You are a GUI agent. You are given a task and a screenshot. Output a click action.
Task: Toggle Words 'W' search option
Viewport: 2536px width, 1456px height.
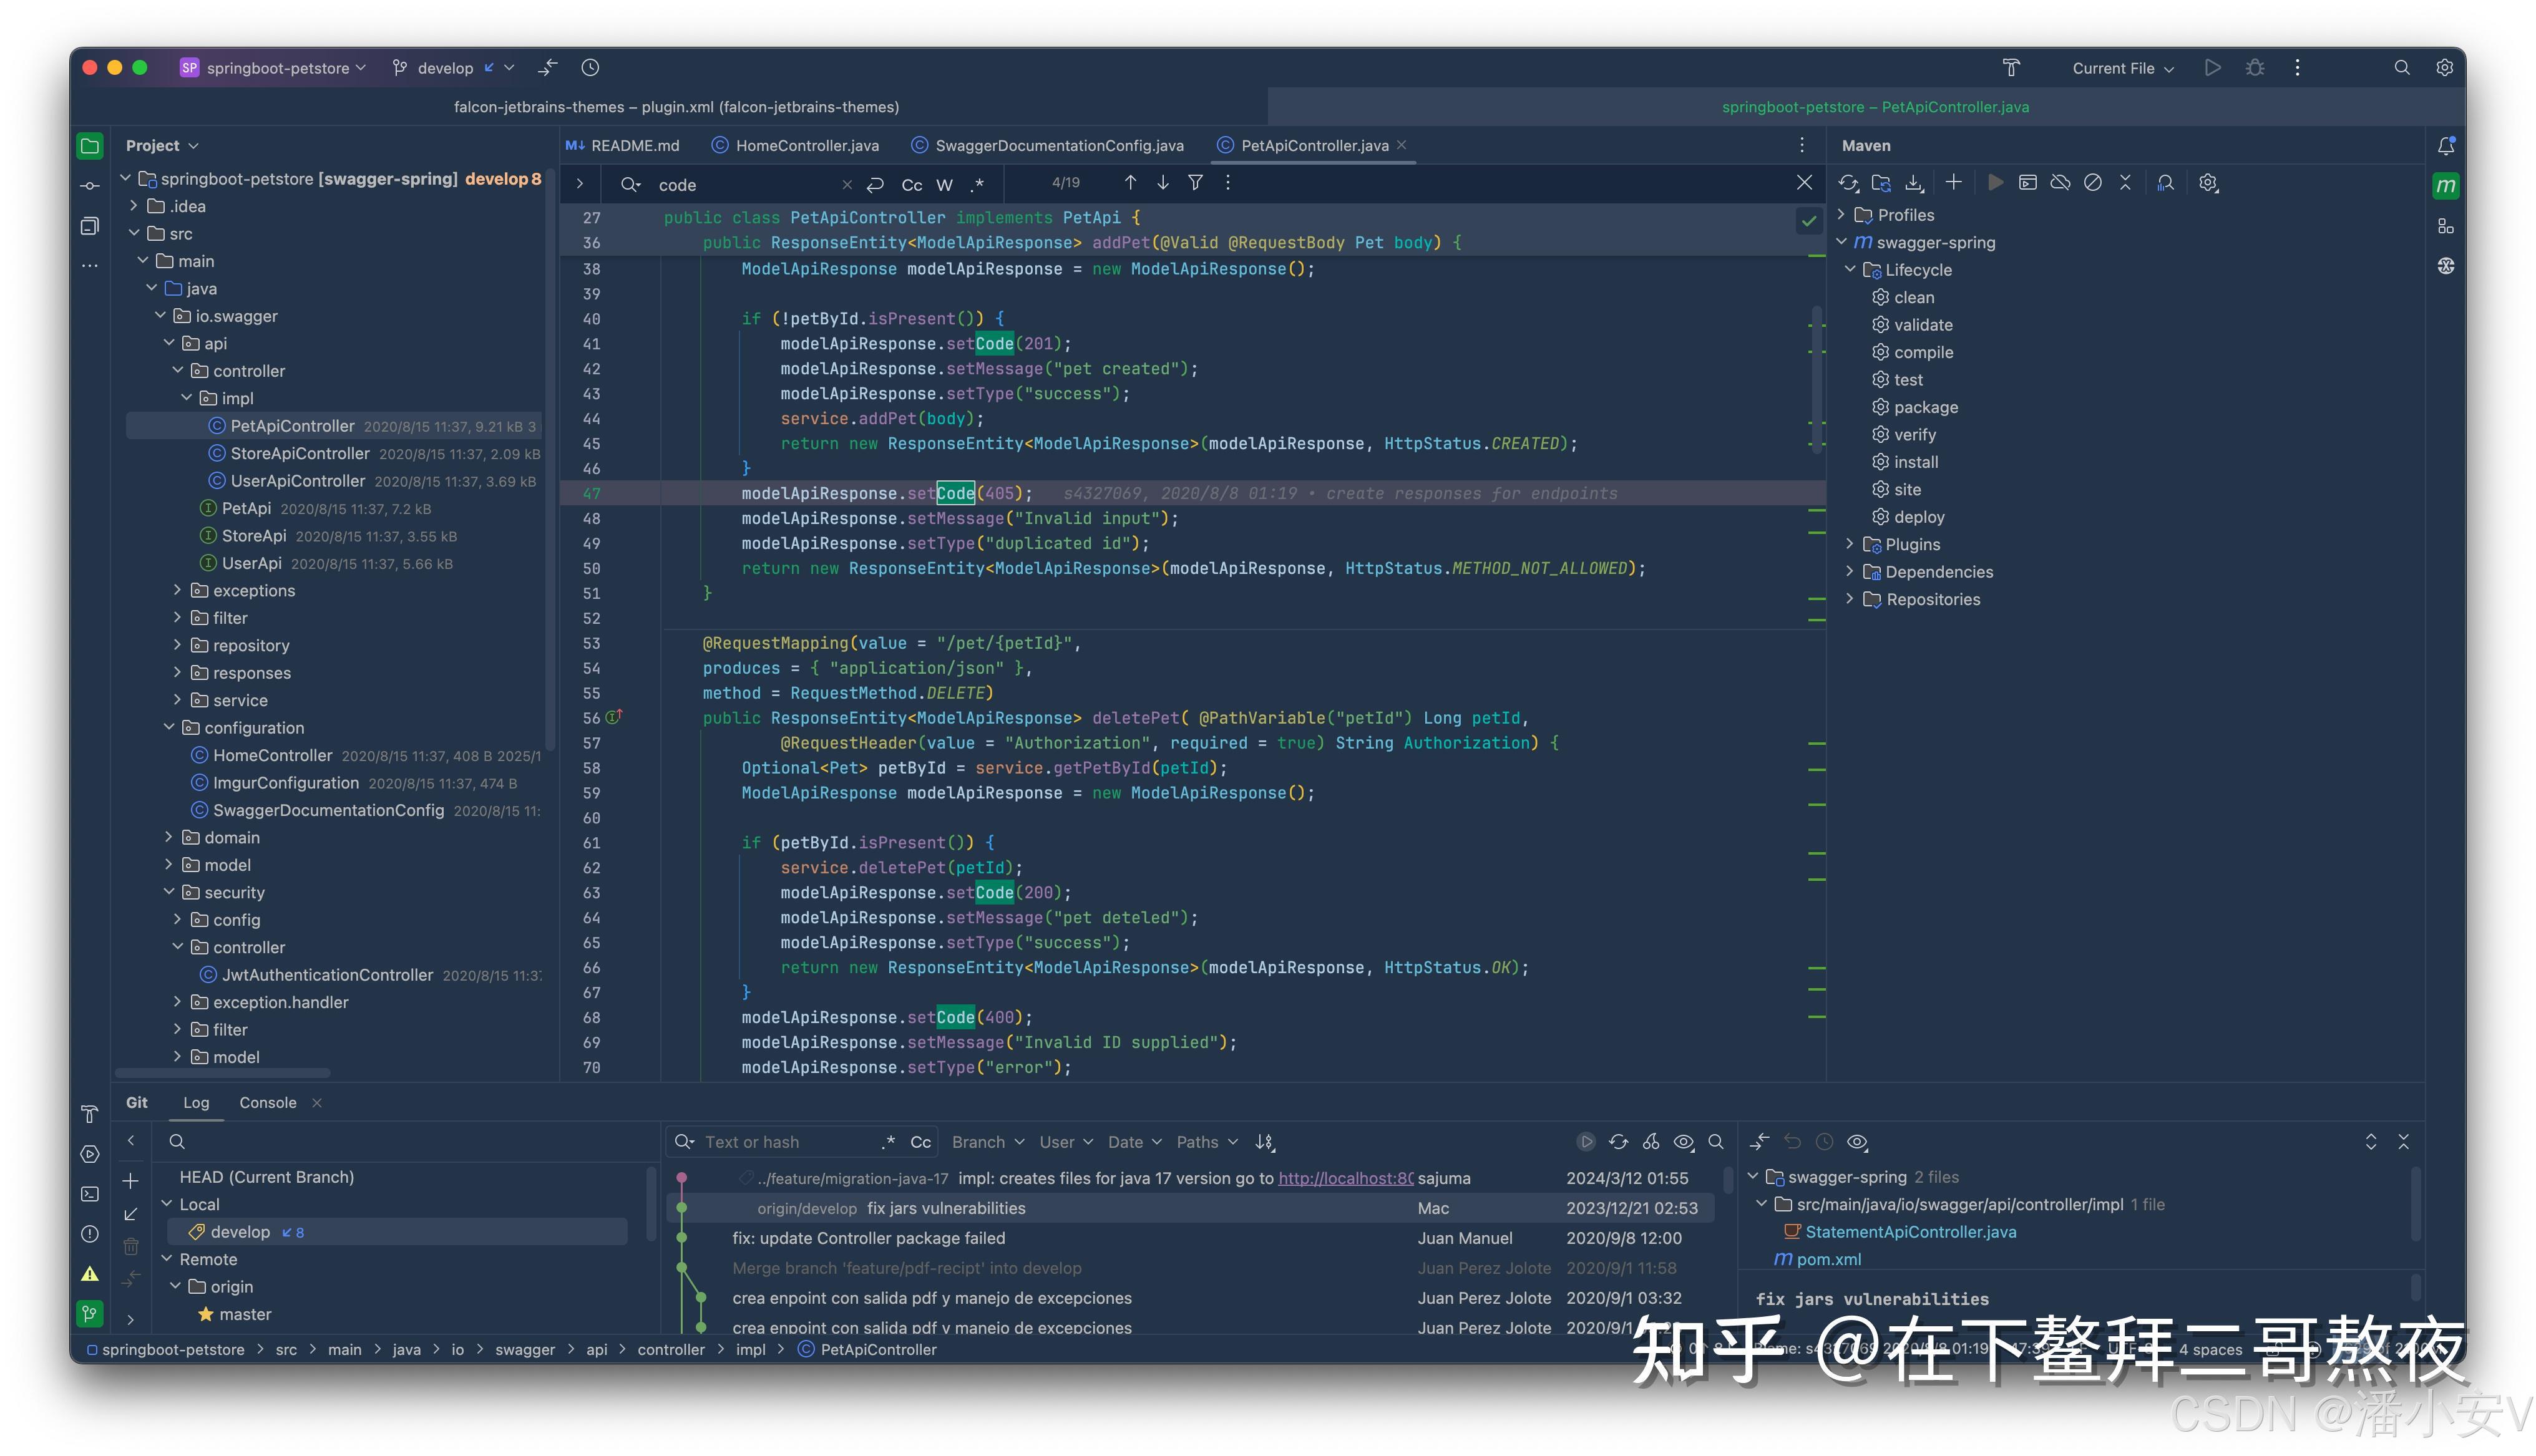(x=944, y=185)
